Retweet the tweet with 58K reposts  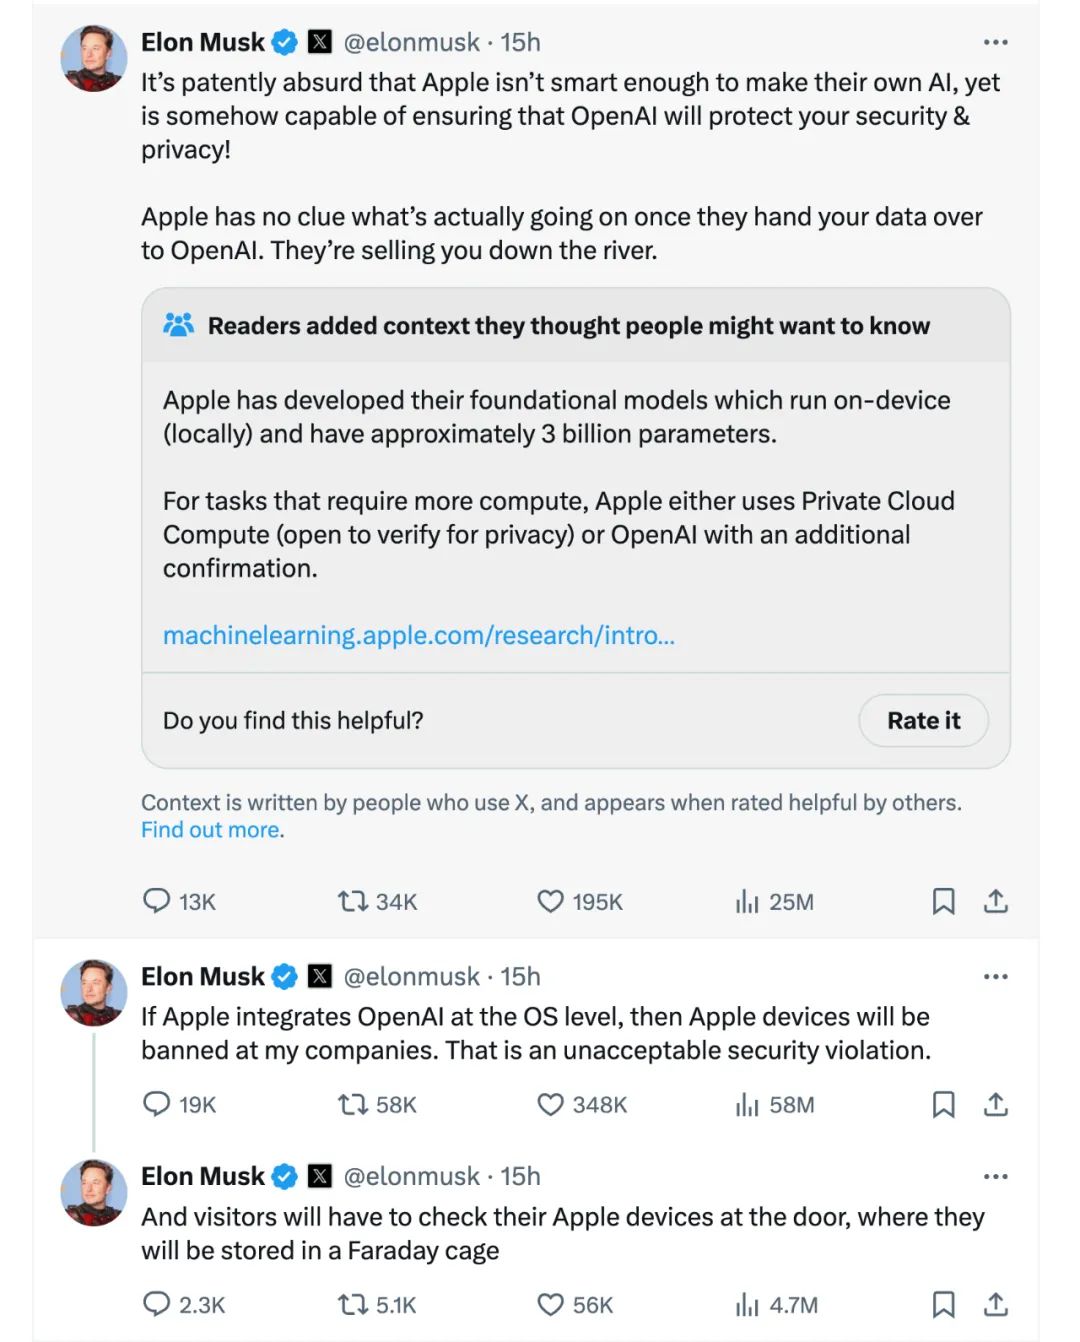[x=352, y=1104]
